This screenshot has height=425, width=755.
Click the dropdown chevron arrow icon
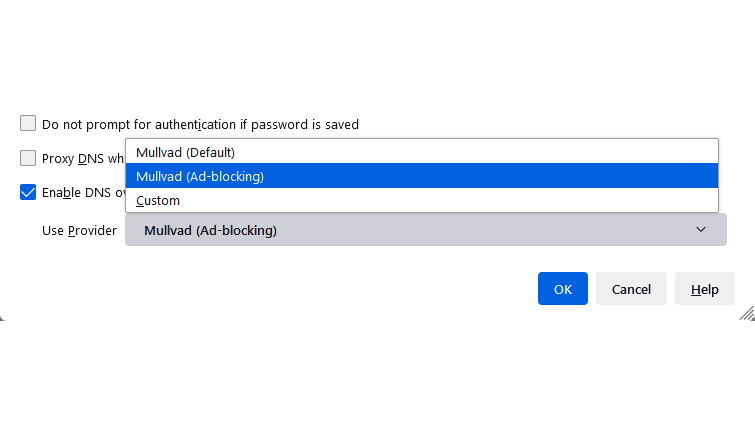700,230
